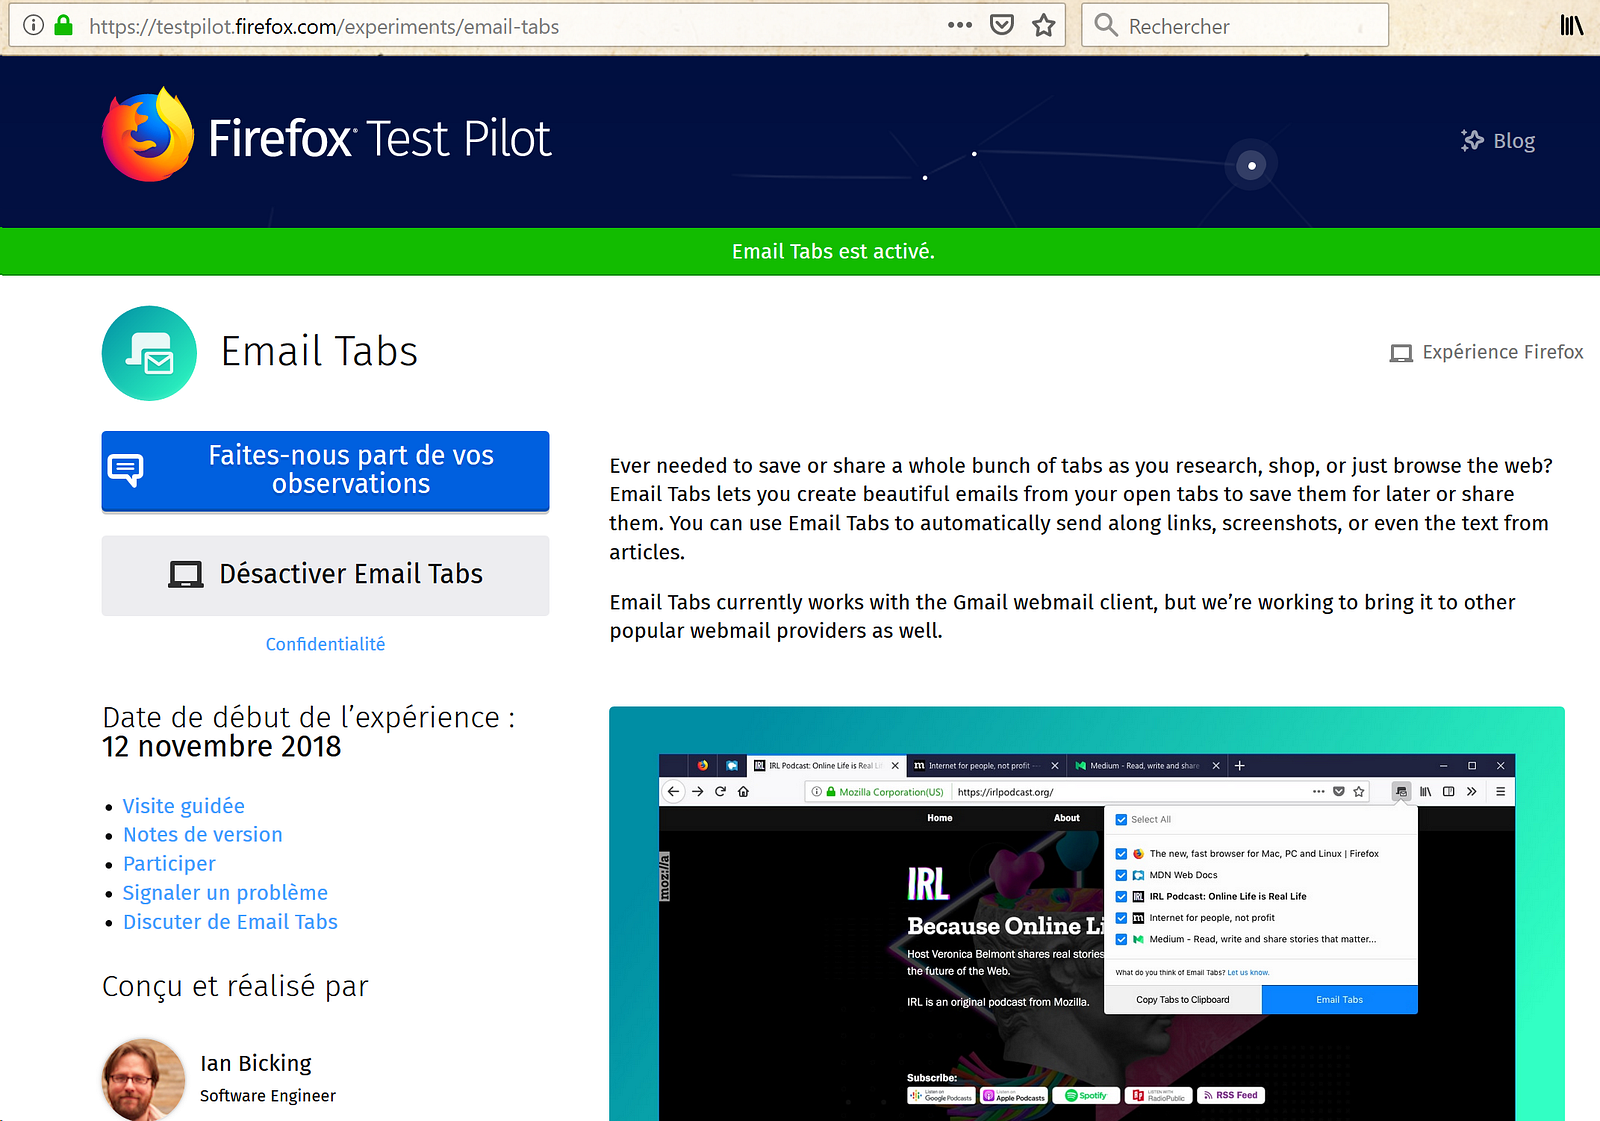This screenshot has height=1121, width=1600.
Task: Click the Email Tabs demo screenshot
Action: [1087, 914]
